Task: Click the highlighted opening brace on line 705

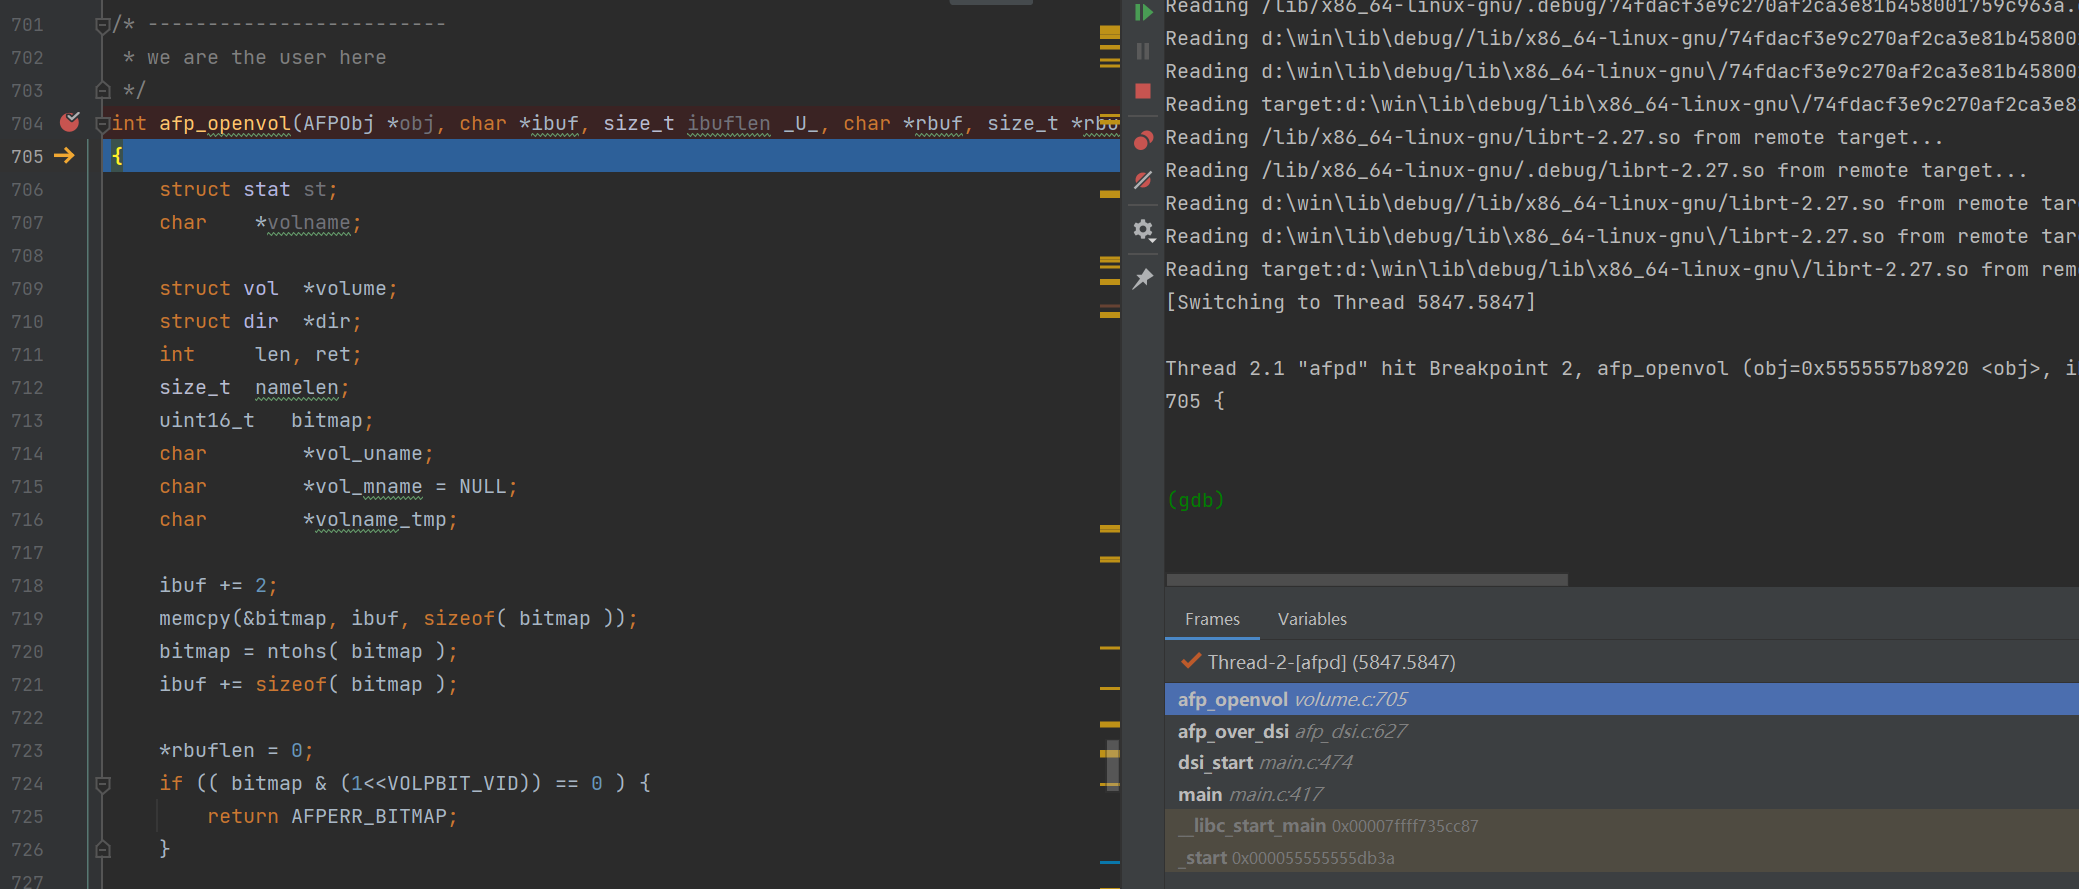Action: [x=117, y=156]
